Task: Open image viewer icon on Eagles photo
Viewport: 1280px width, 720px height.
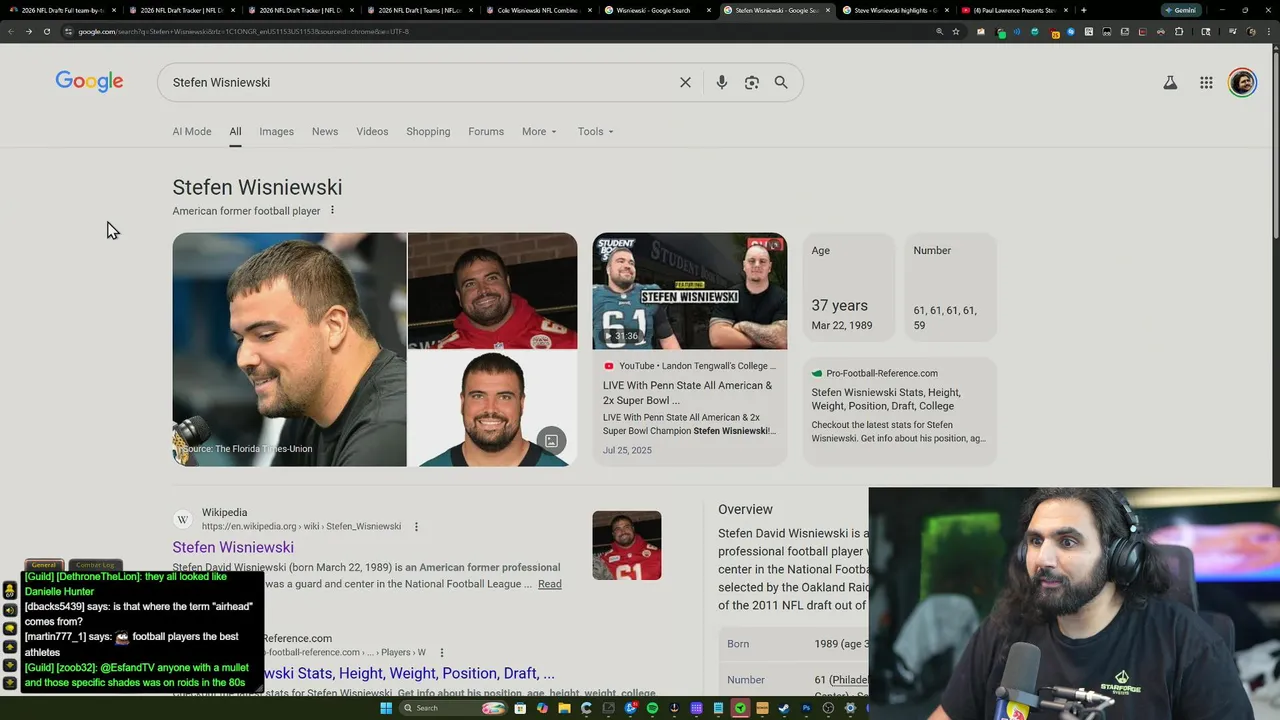Action: (551, 441)
